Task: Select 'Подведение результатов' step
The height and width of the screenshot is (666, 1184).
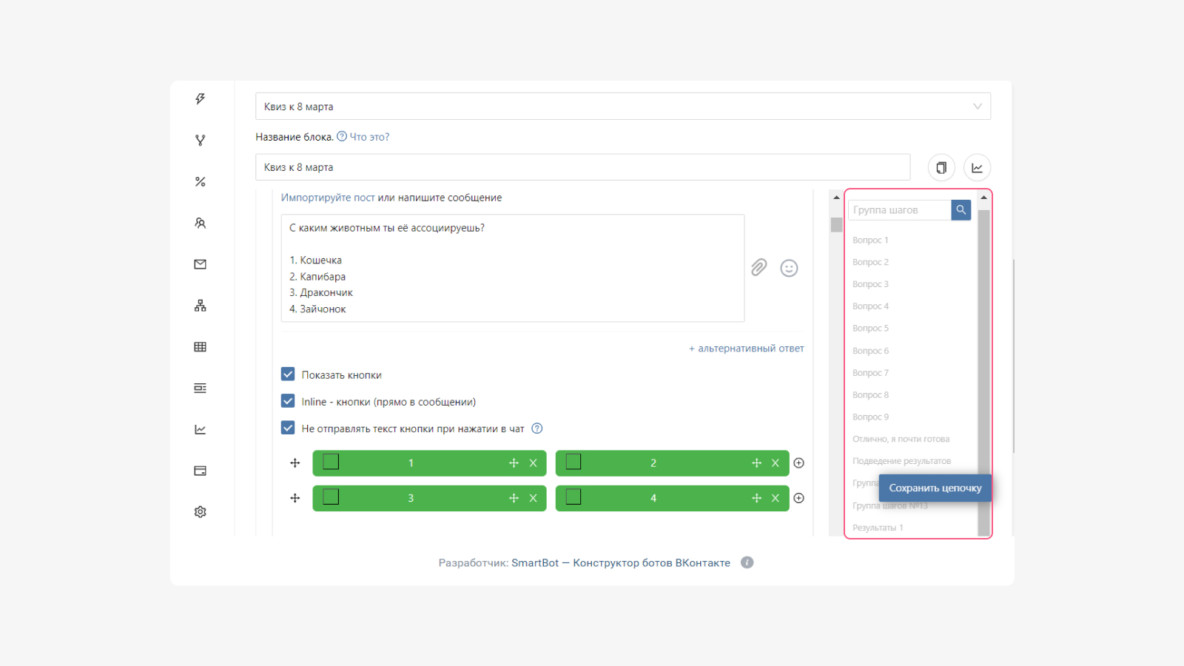Action: pos(902,461)
